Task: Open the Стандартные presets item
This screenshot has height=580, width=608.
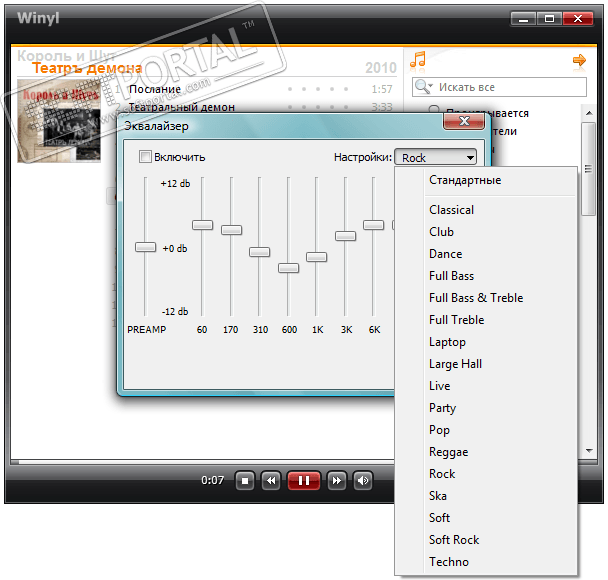Action: tap(486, 180)
